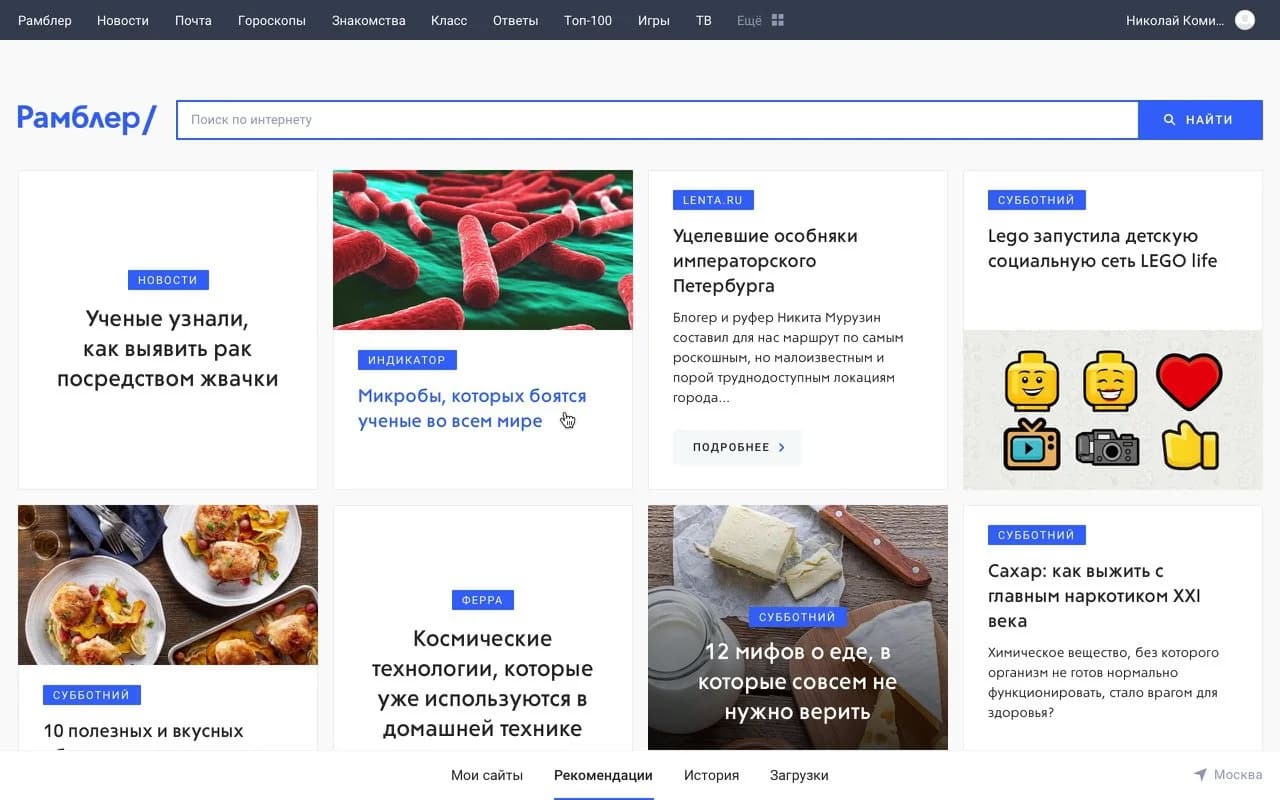Open Новости in the top menu
The height and width of the screenshot is (800, 1280).
tap(123, 20)
